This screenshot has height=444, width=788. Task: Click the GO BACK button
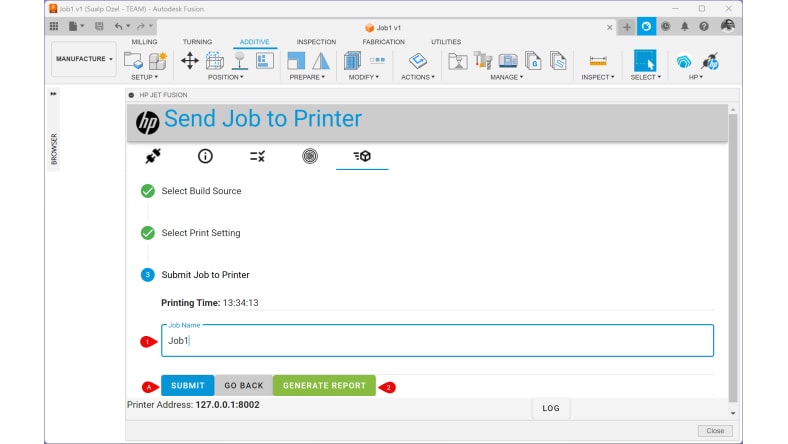point(243,386)
